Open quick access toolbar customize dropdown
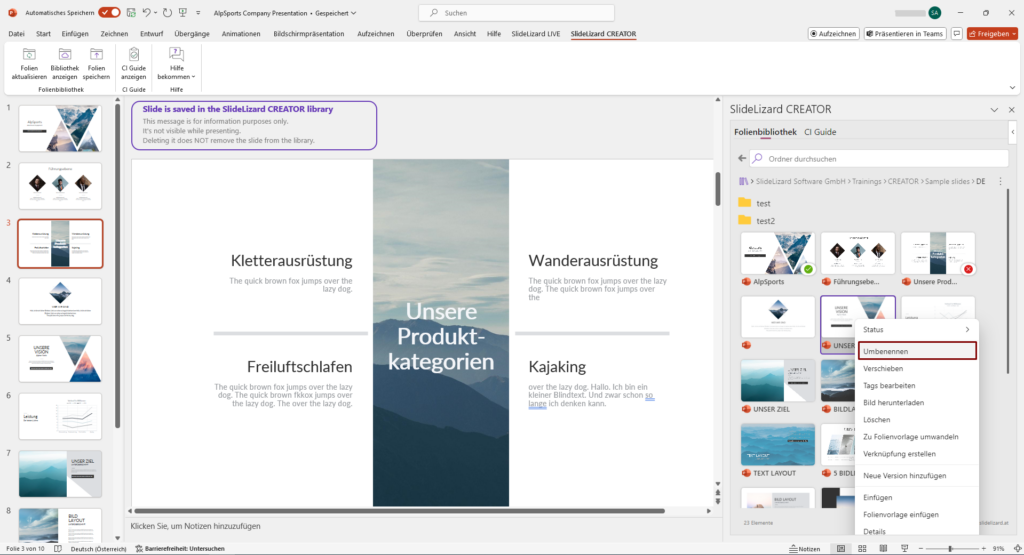This screenshot has height=555, width=1024. [x=198, y=12]
